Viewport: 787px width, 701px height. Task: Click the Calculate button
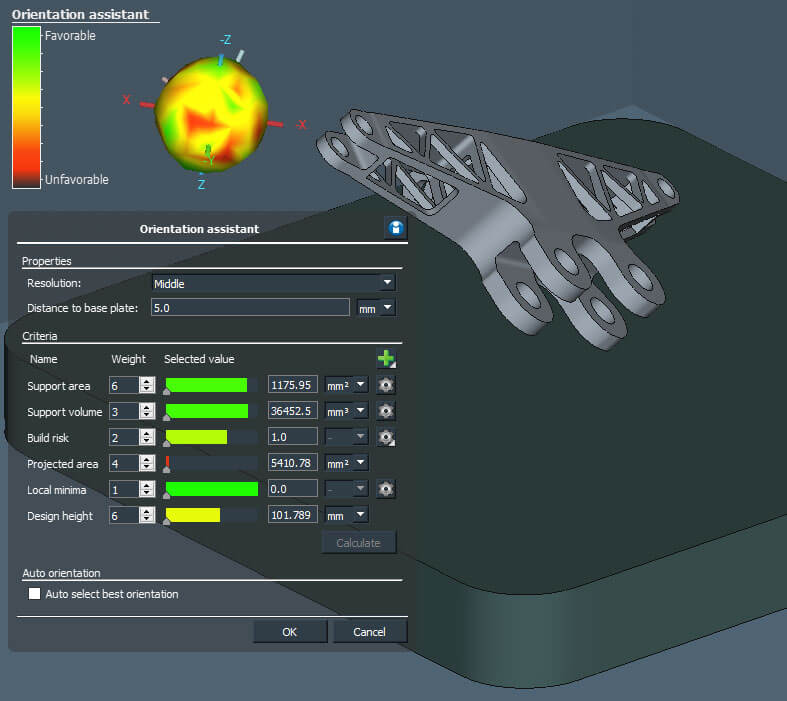point(358,543)
